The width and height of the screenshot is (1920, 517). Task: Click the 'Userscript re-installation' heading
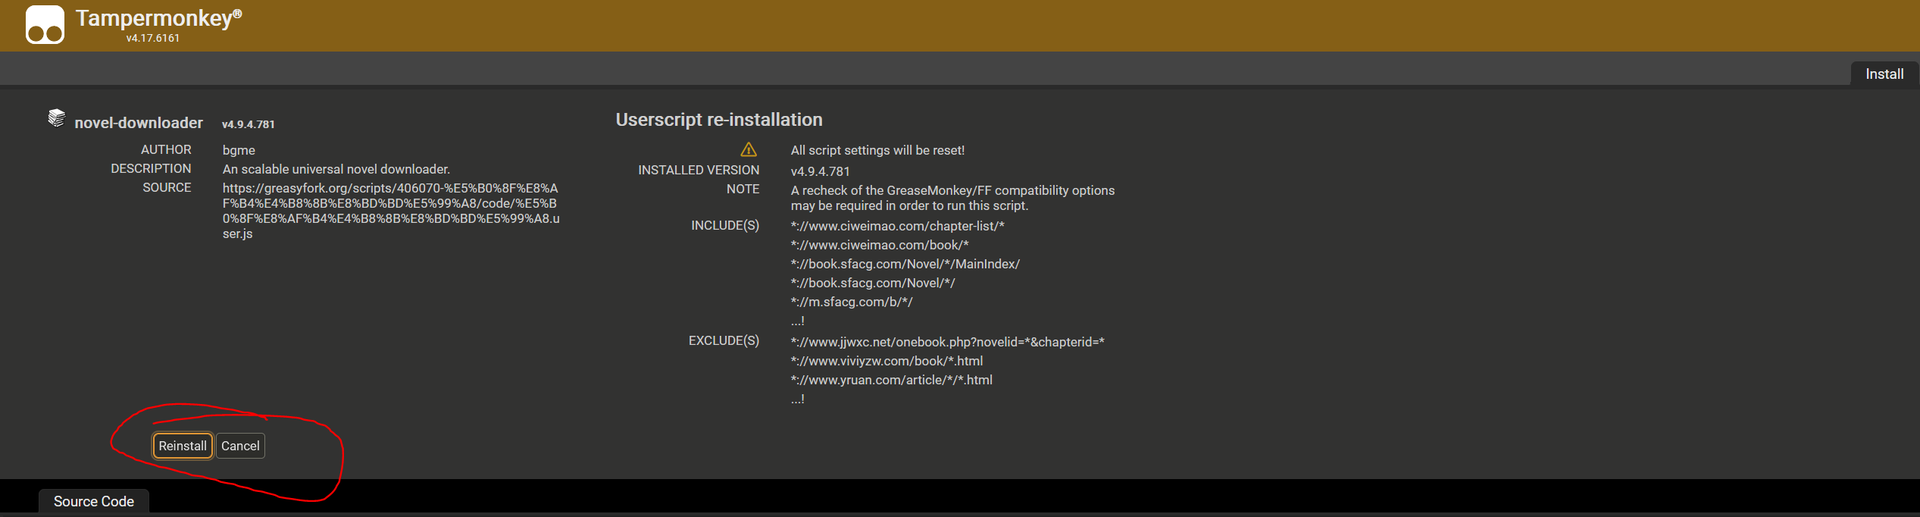(719, 120)
